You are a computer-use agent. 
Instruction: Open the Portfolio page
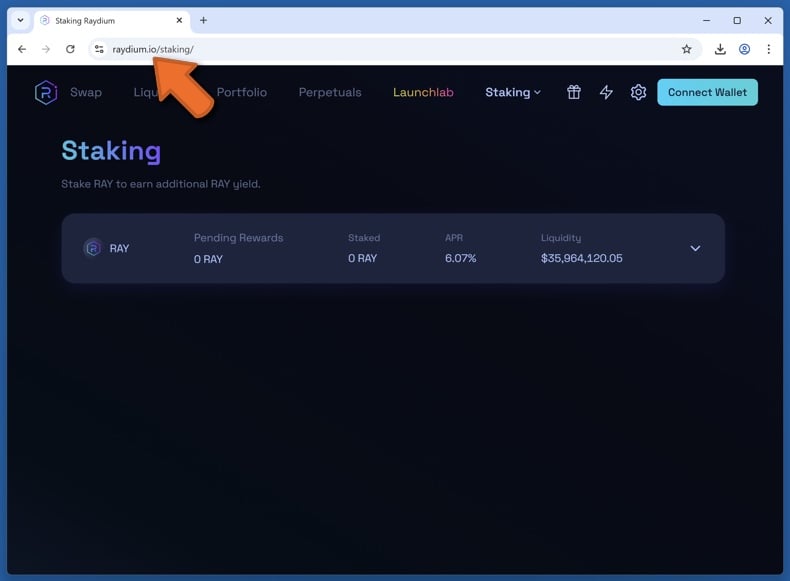click(x=242, y=92)
